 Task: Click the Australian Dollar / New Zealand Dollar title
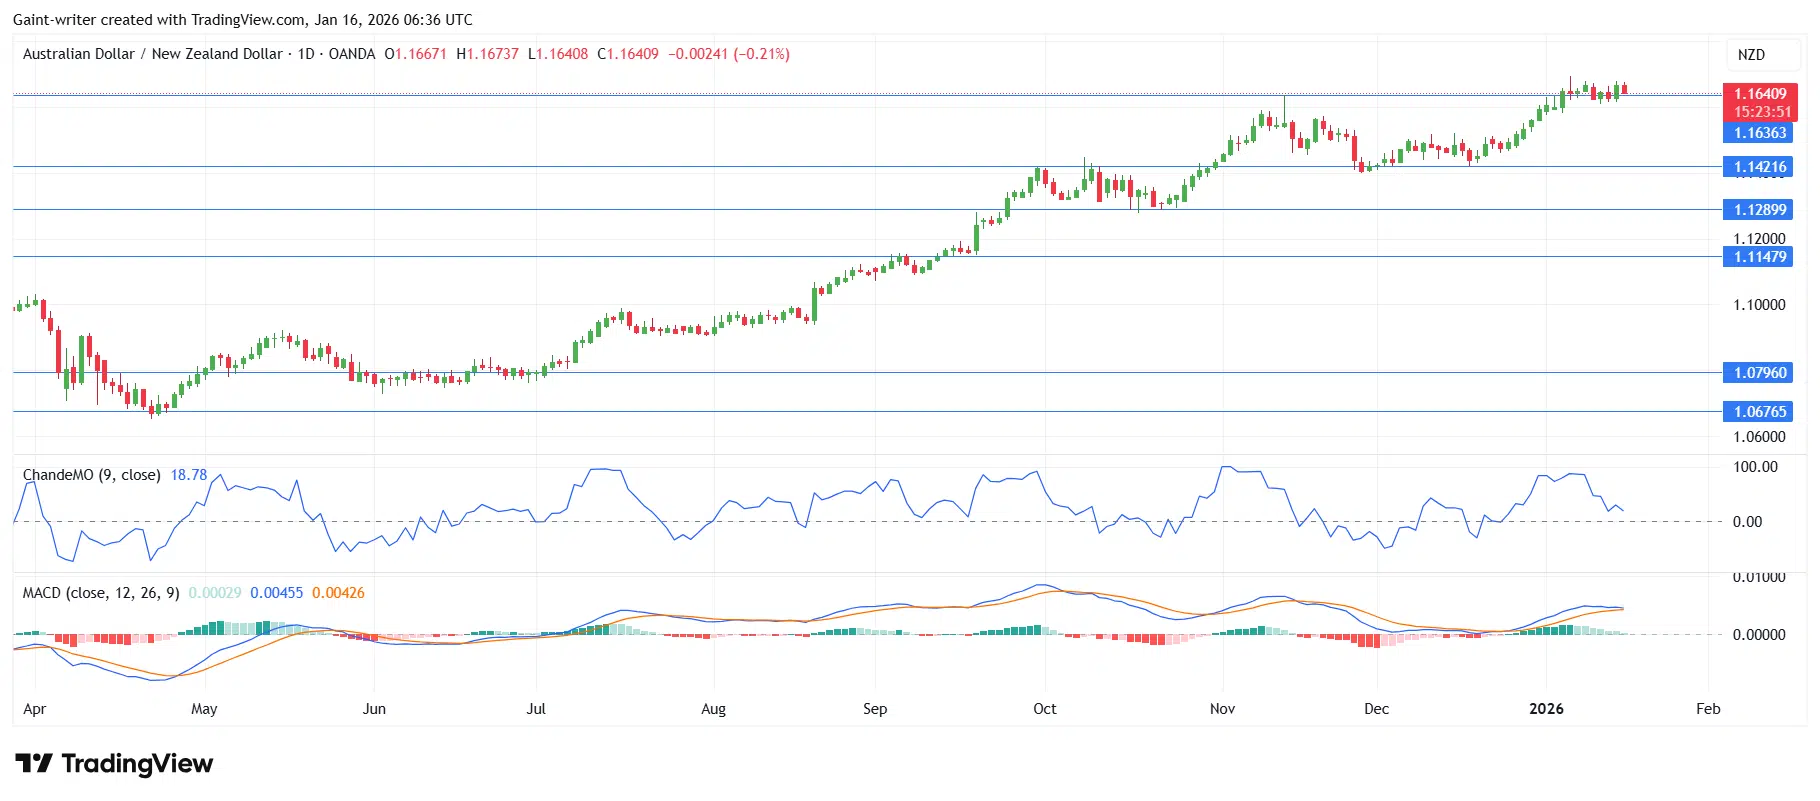[152, 54]
